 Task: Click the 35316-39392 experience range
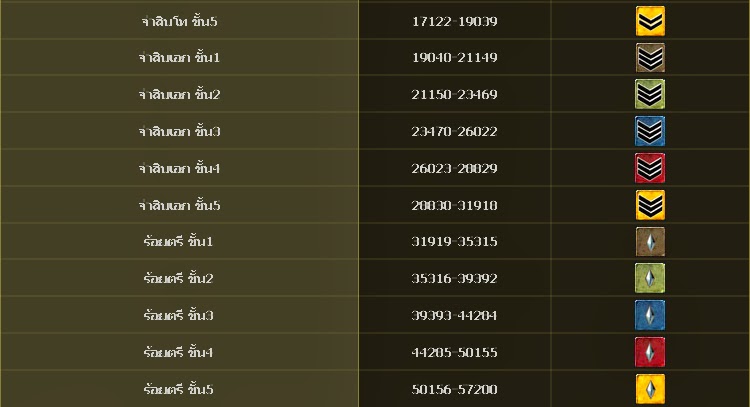[454, 278]
